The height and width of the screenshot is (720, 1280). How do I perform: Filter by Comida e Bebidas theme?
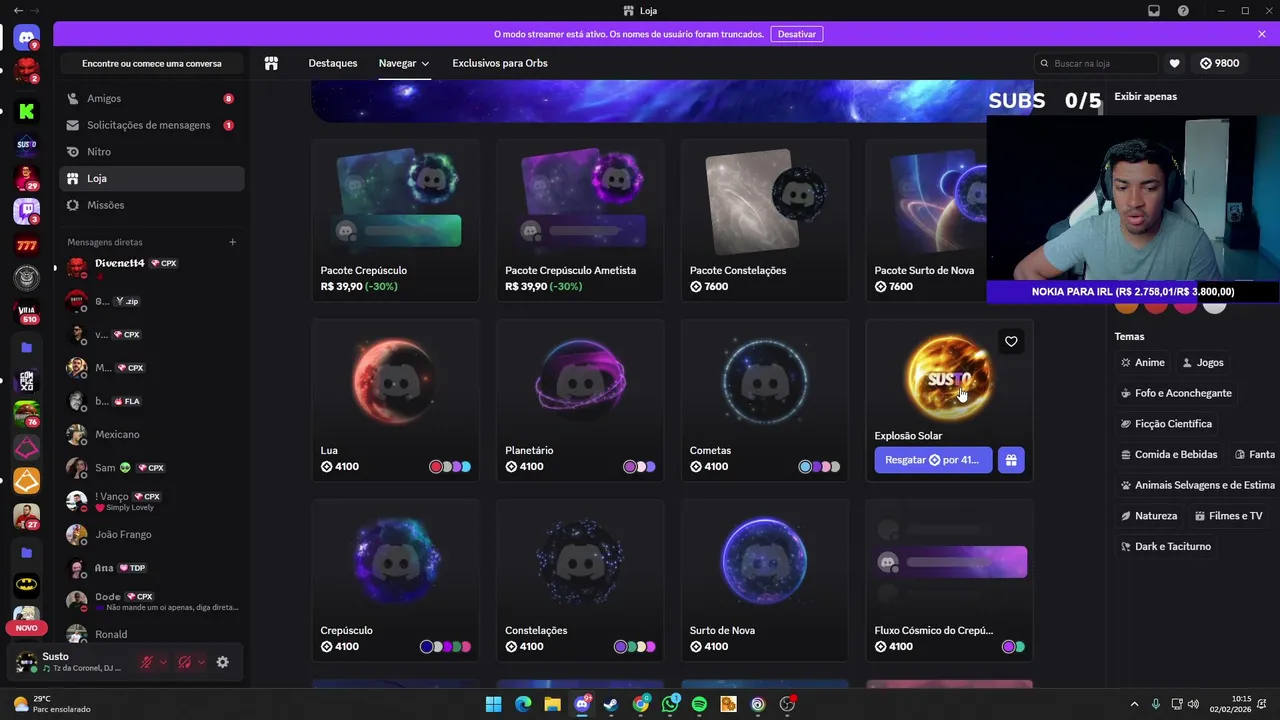click(1169, 454)
